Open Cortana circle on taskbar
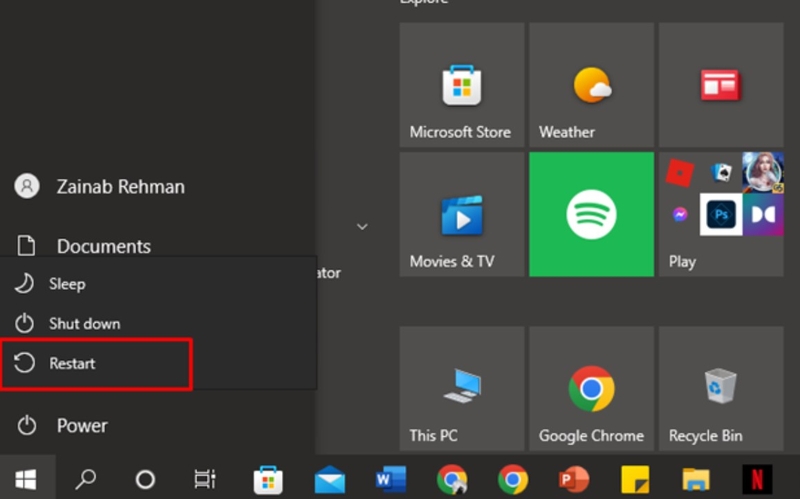800x499 pixels. [145, 479]
